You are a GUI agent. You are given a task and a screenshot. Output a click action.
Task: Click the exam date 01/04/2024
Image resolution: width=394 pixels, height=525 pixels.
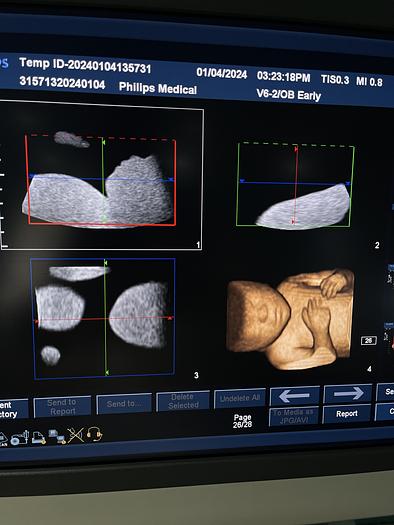click(222, 73)
